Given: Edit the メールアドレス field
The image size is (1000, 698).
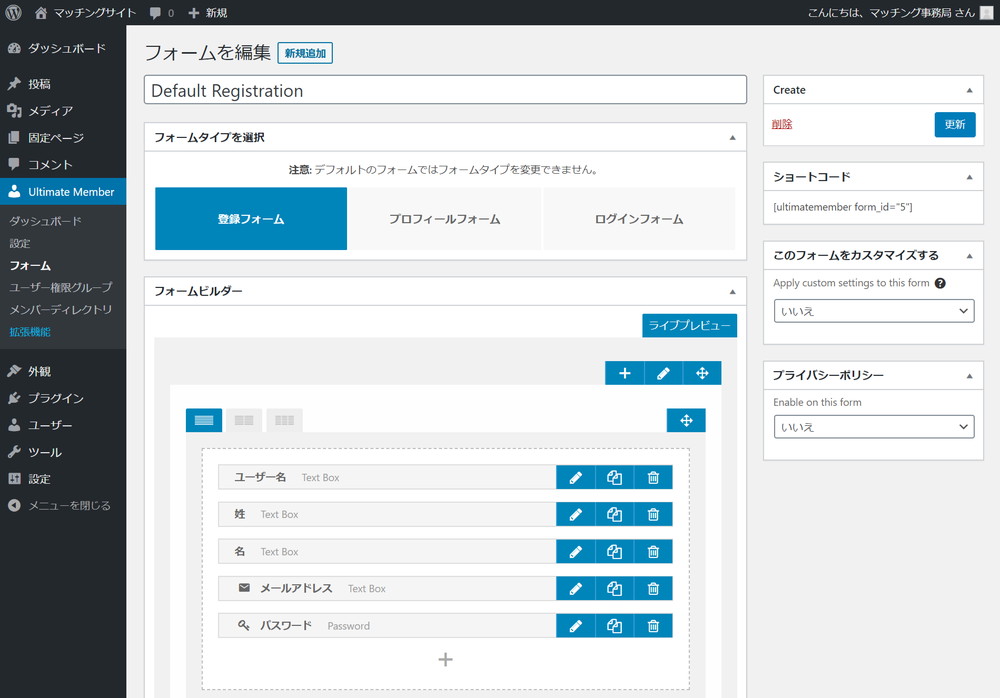Looking at the screenshot, I should pyautogui.click(x=575, y=589).
